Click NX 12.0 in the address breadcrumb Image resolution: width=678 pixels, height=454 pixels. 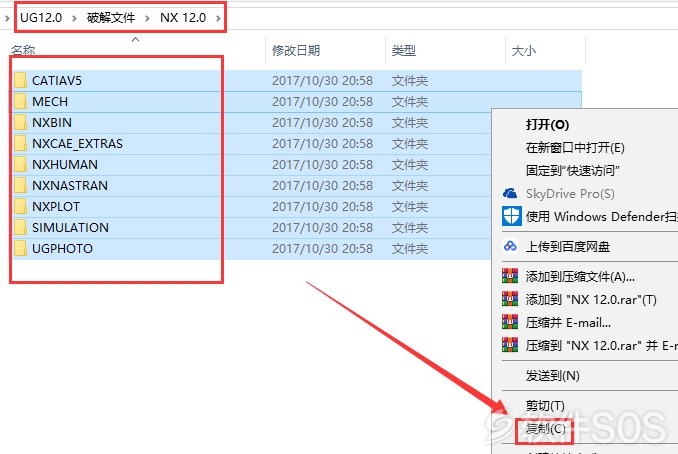pos(183,18)
